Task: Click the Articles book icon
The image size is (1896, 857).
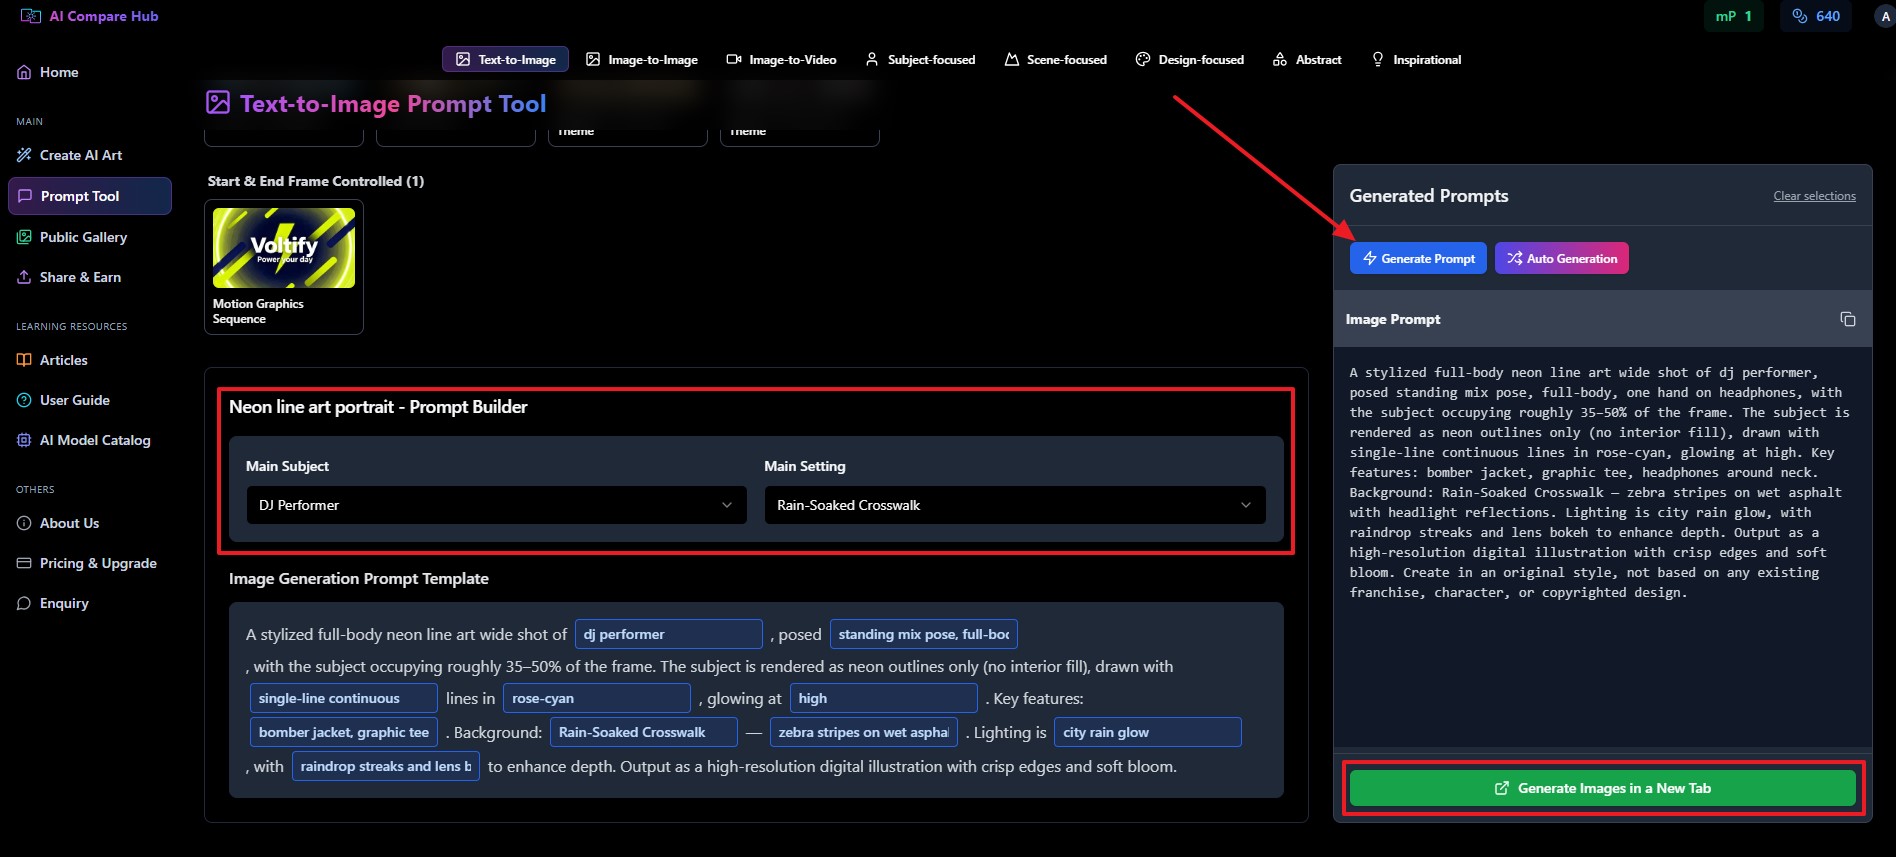Action: (24, 360)
